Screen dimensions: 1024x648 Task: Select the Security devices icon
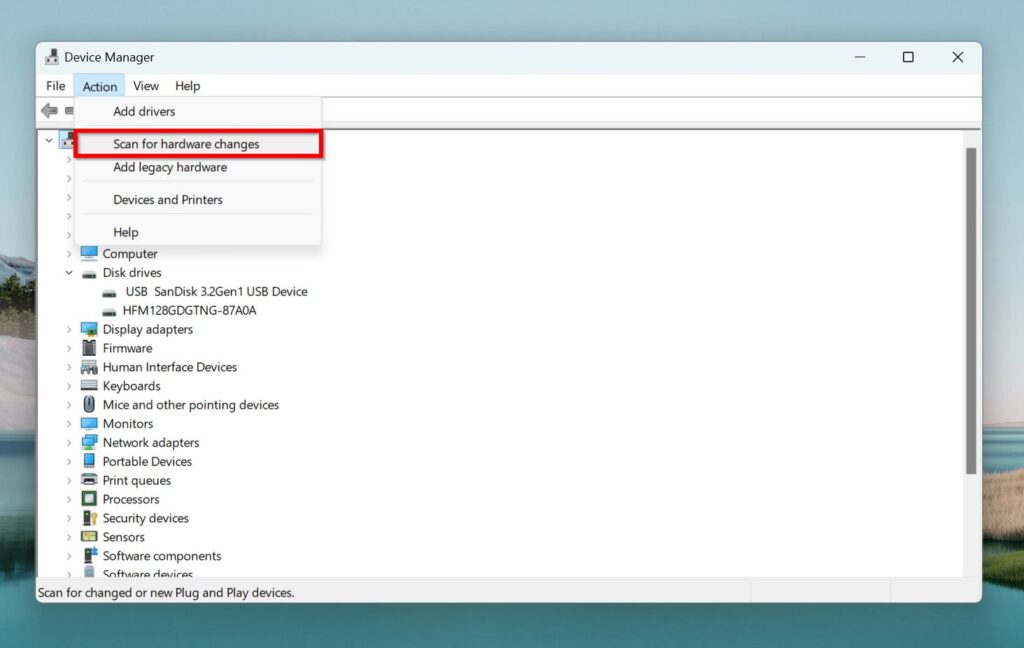coord(88,518)
